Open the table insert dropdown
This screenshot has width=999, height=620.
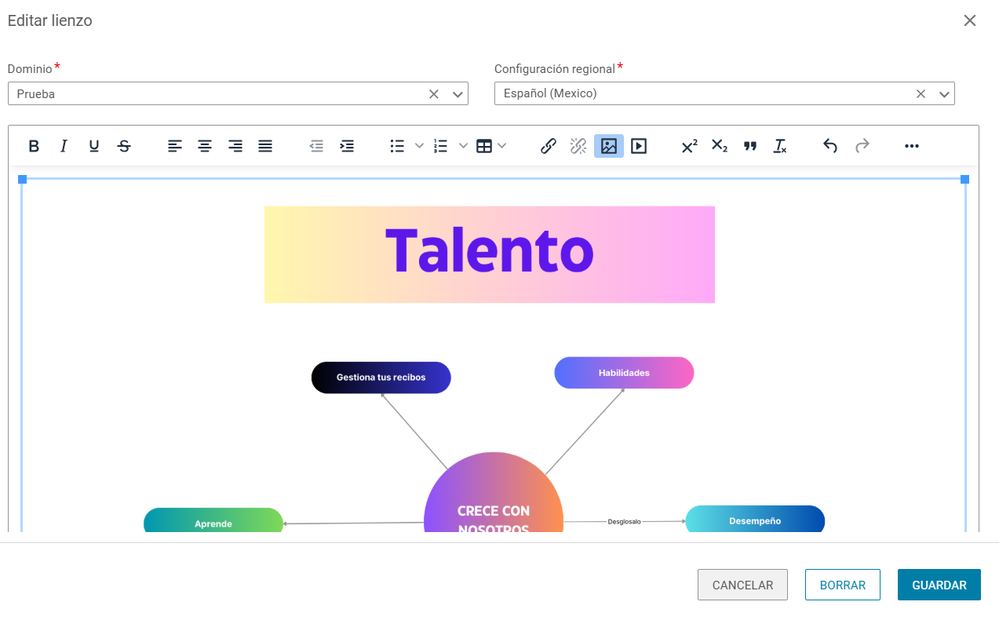point(502,146)
